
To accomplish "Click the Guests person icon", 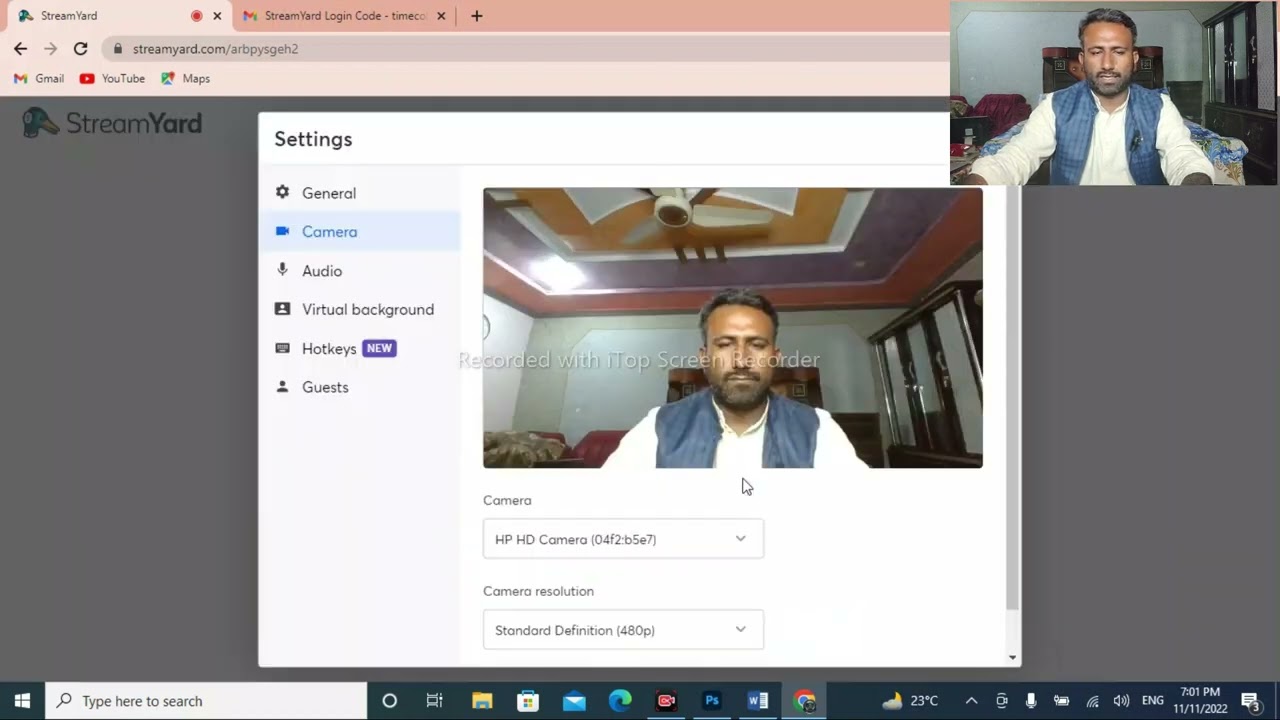I will pyautogui.click(x=282, y=386).
